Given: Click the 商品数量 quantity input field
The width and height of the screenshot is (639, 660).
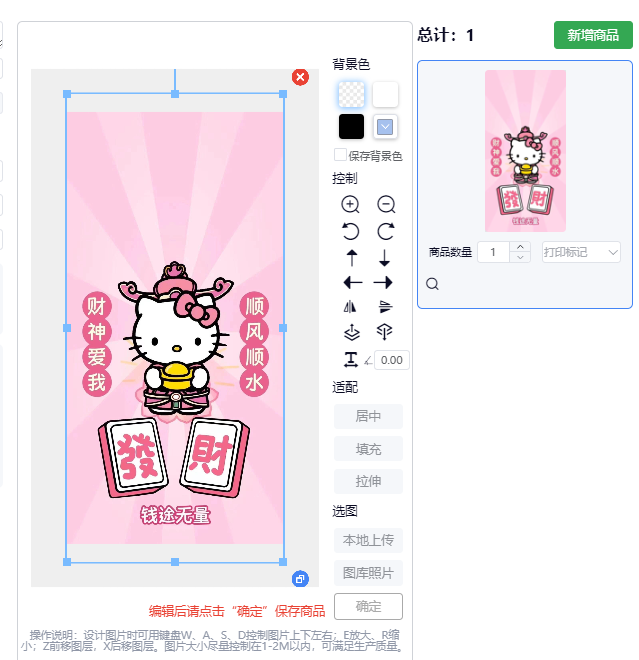Looking at the screenshot, I should pos(493,252).
